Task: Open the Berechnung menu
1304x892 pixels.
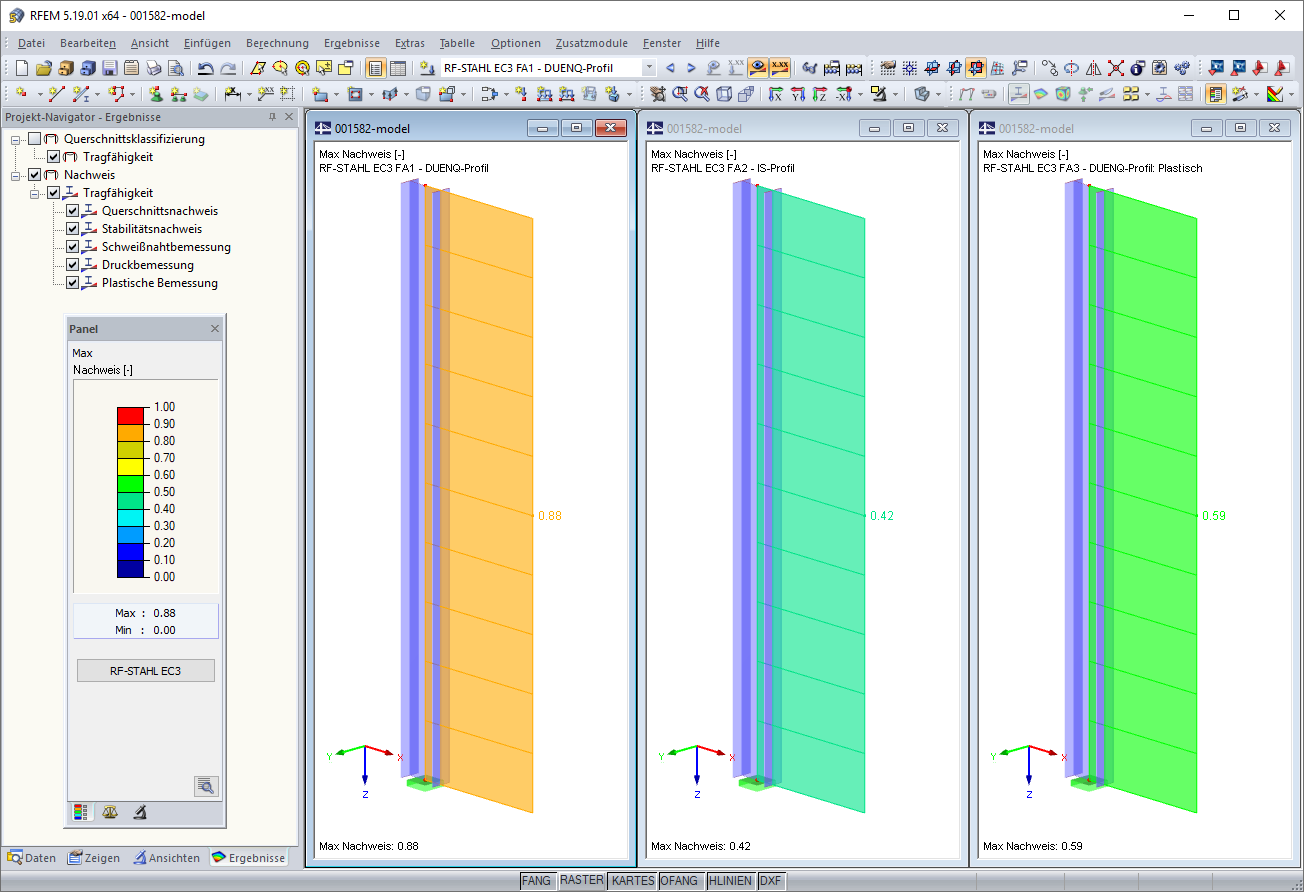Action: 277,43
